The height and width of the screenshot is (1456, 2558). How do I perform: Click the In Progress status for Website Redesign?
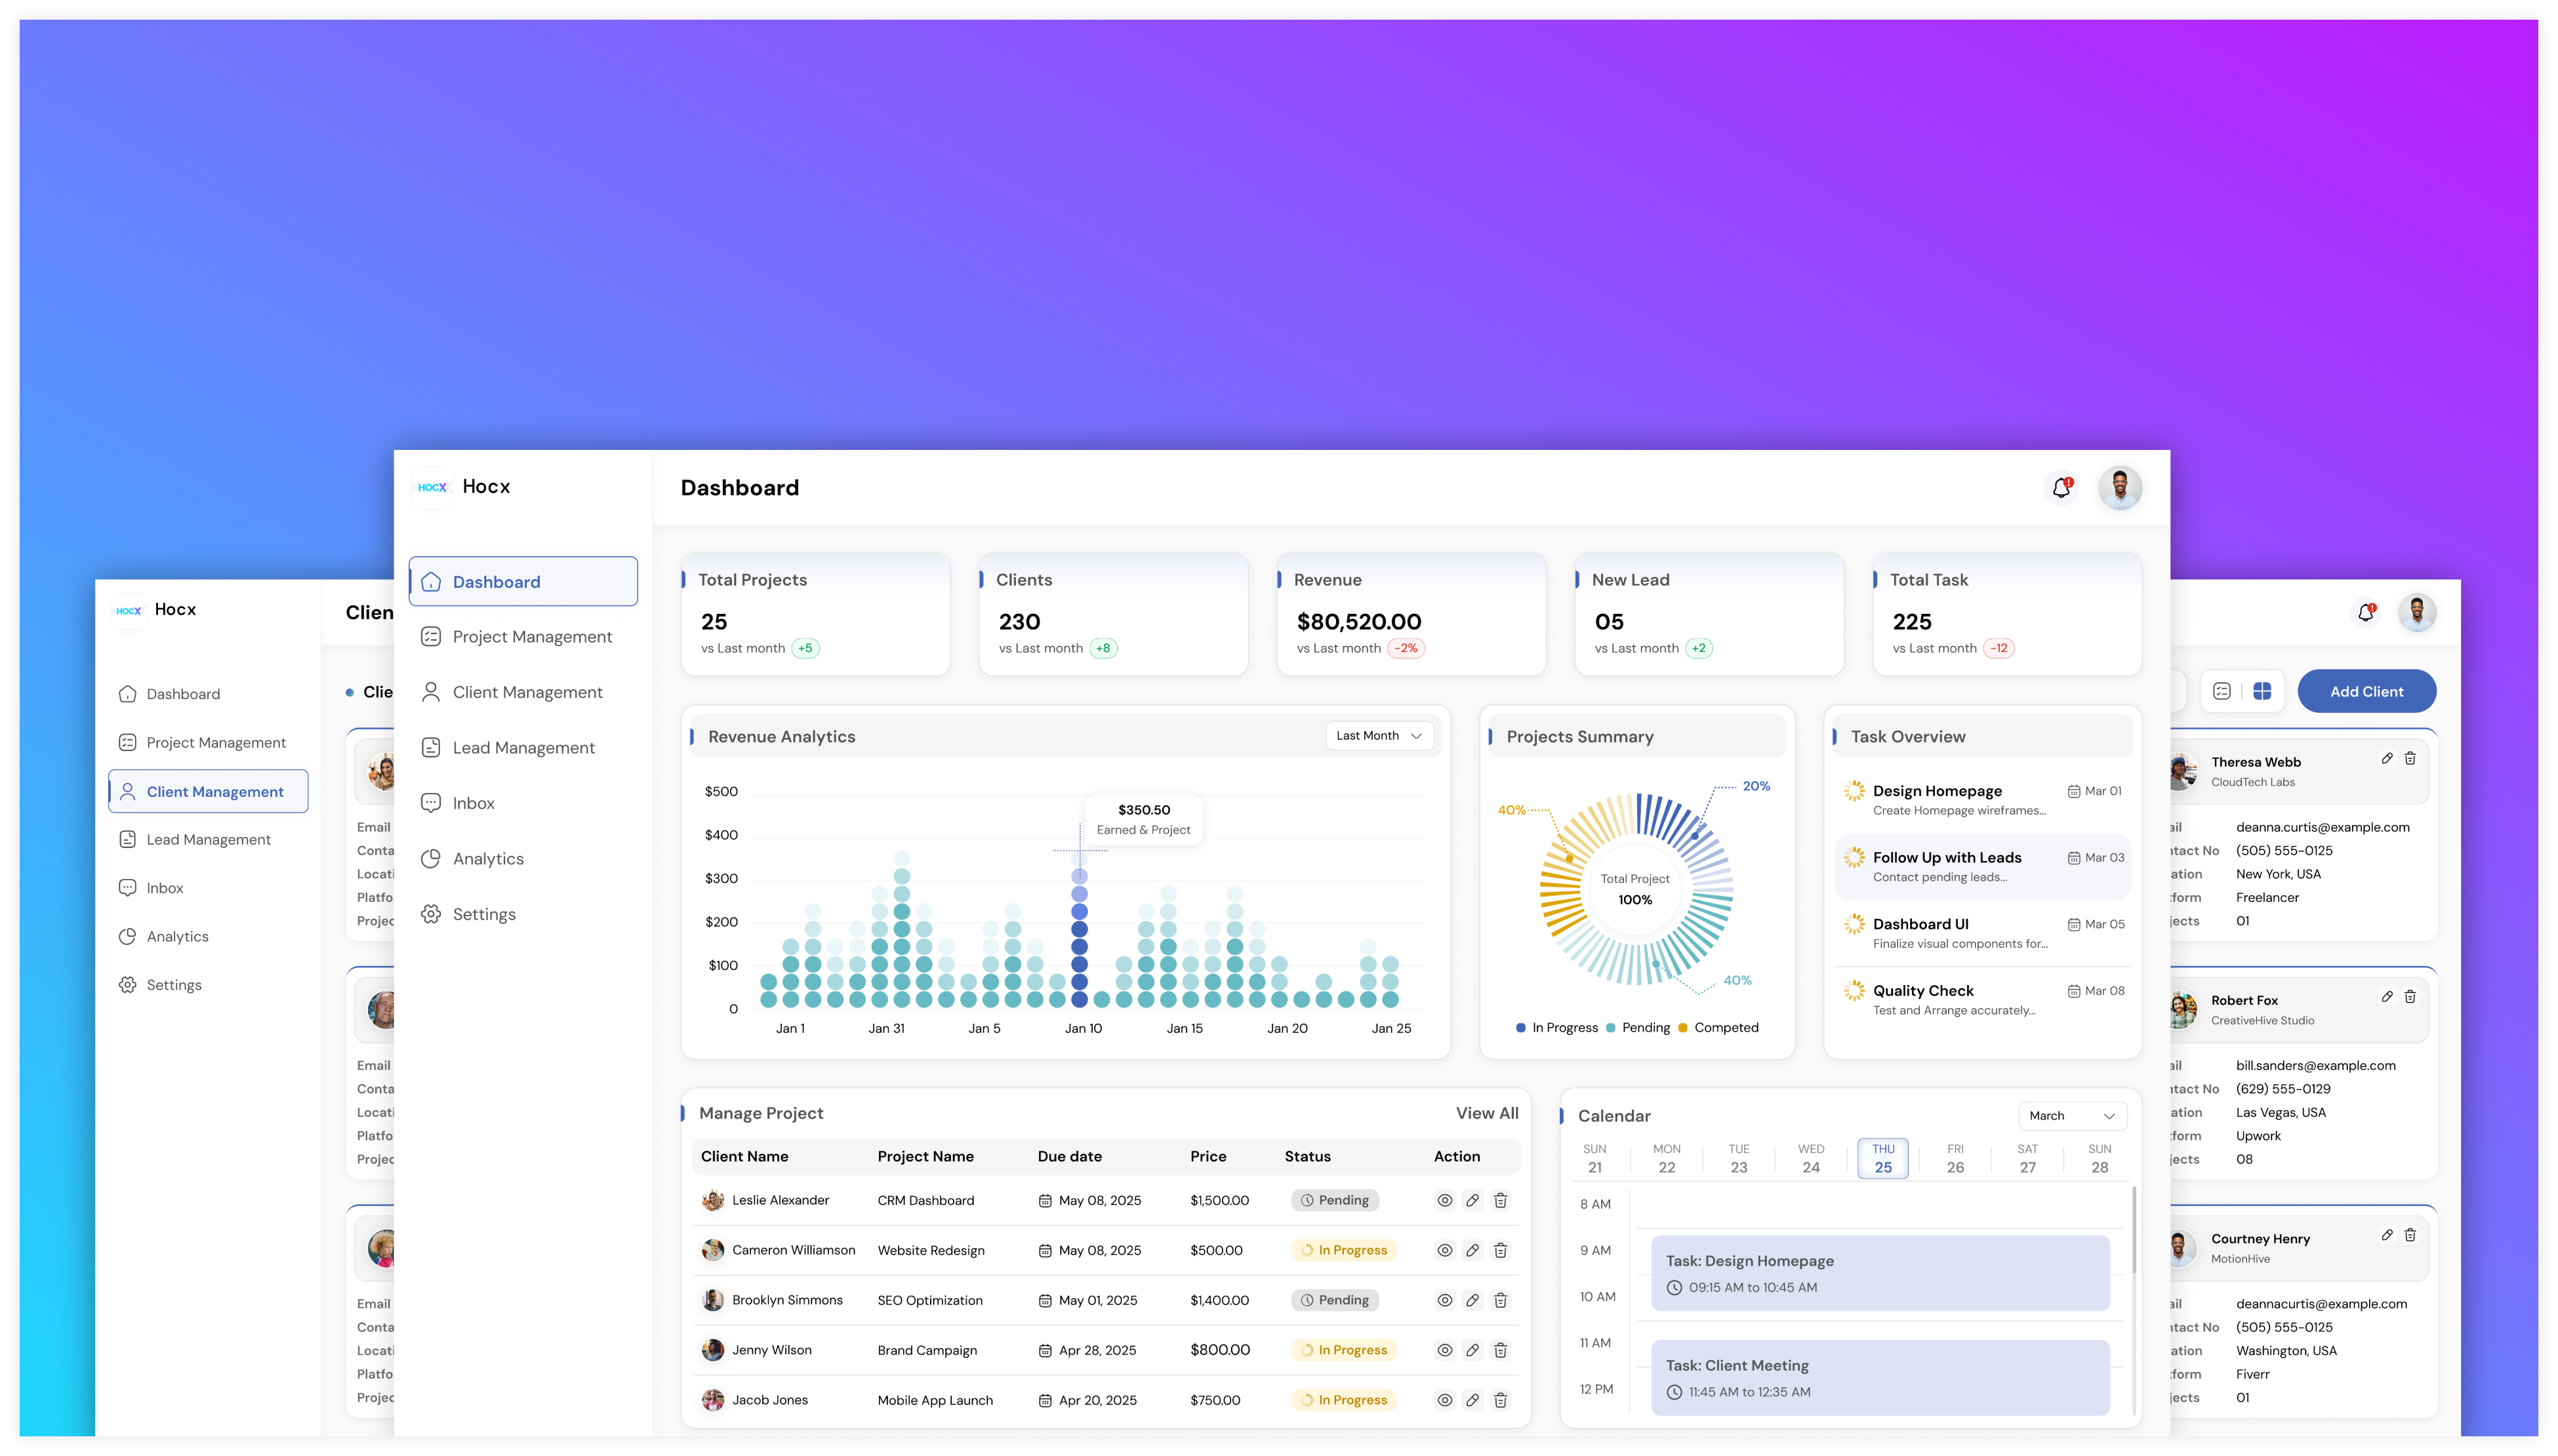[x=1344, y=1250]
